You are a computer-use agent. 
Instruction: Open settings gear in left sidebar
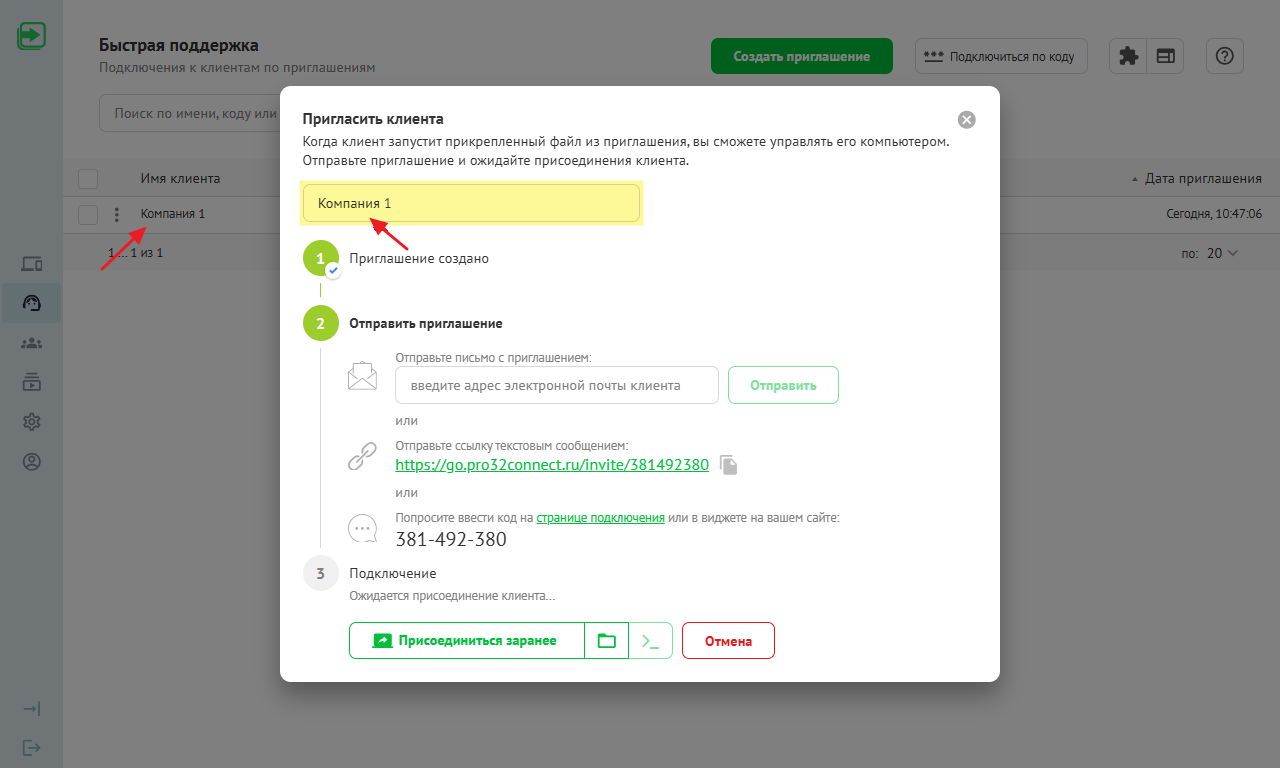pos(32,422)
